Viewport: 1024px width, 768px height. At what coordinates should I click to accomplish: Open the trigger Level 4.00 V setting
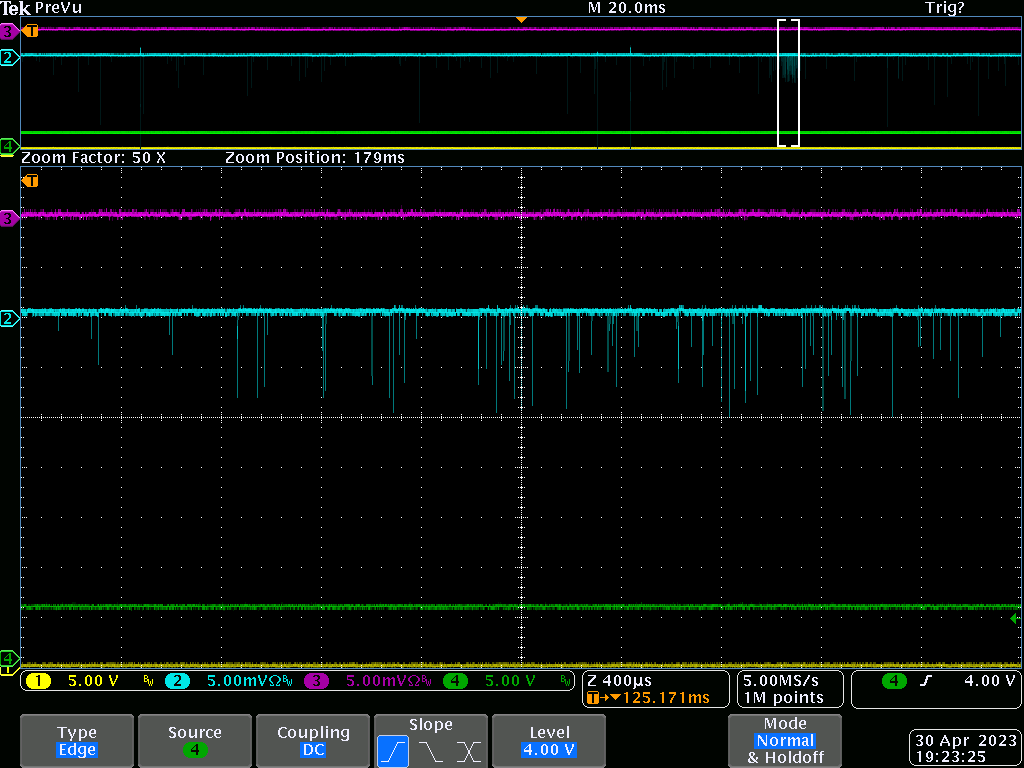(x=549, y=741)
